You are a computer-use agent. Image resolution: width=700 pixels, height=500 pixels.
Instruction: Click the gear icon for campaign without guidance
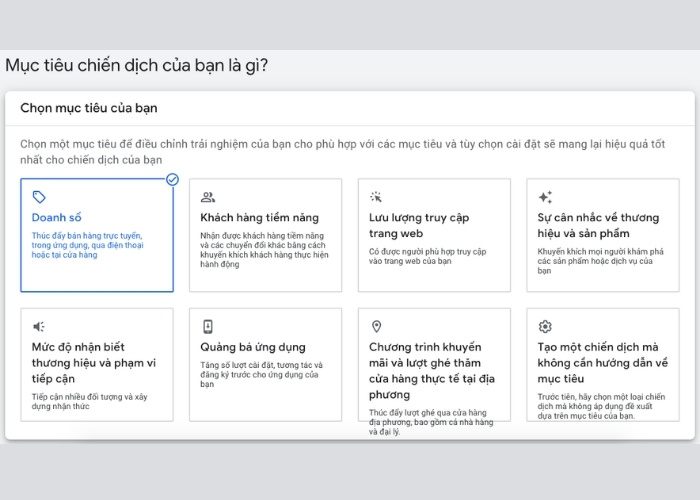tap(545, 326)
